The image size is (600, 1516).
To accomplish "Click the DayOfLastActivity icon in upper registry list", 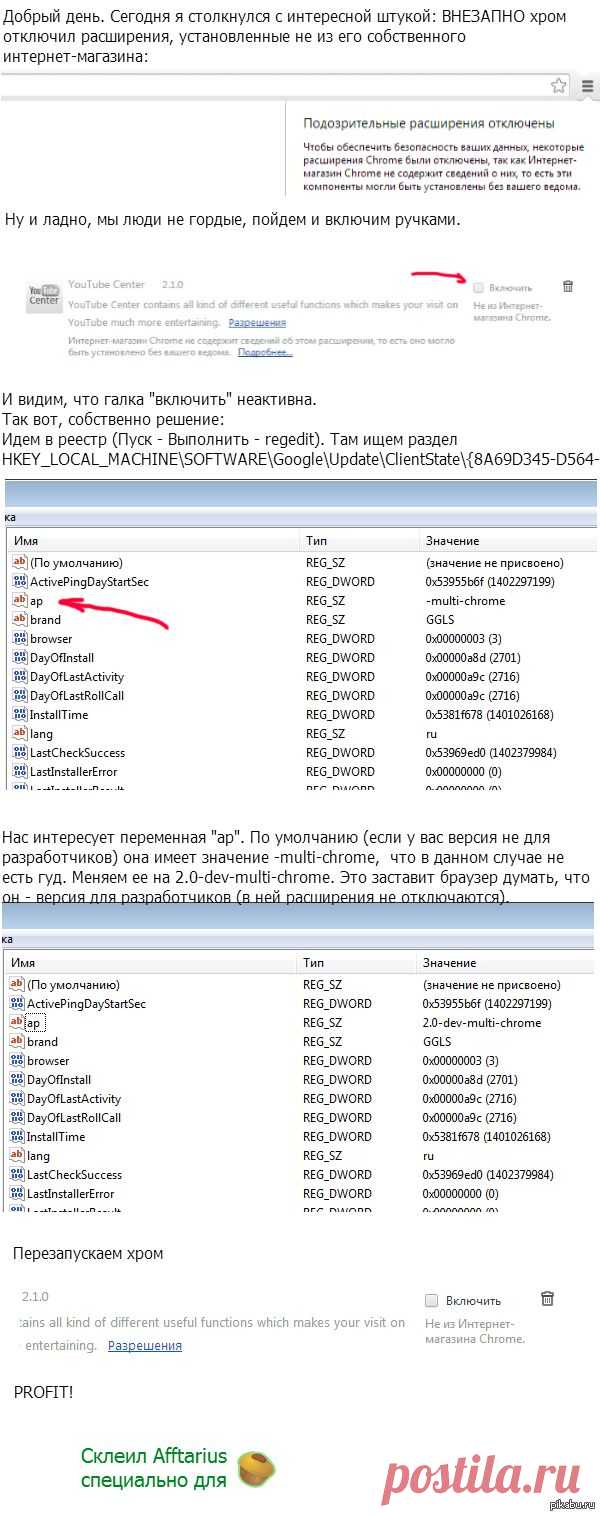I will click(19, 676).
